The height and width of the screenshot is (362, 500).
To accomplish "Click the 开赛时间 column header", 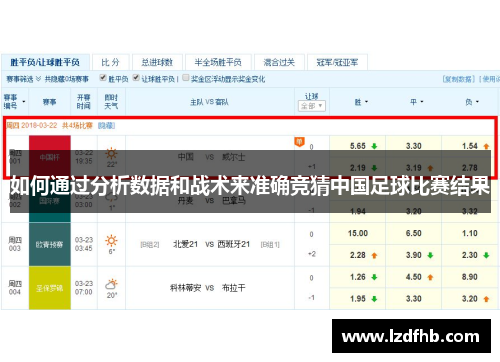I will tap(84, 102).
